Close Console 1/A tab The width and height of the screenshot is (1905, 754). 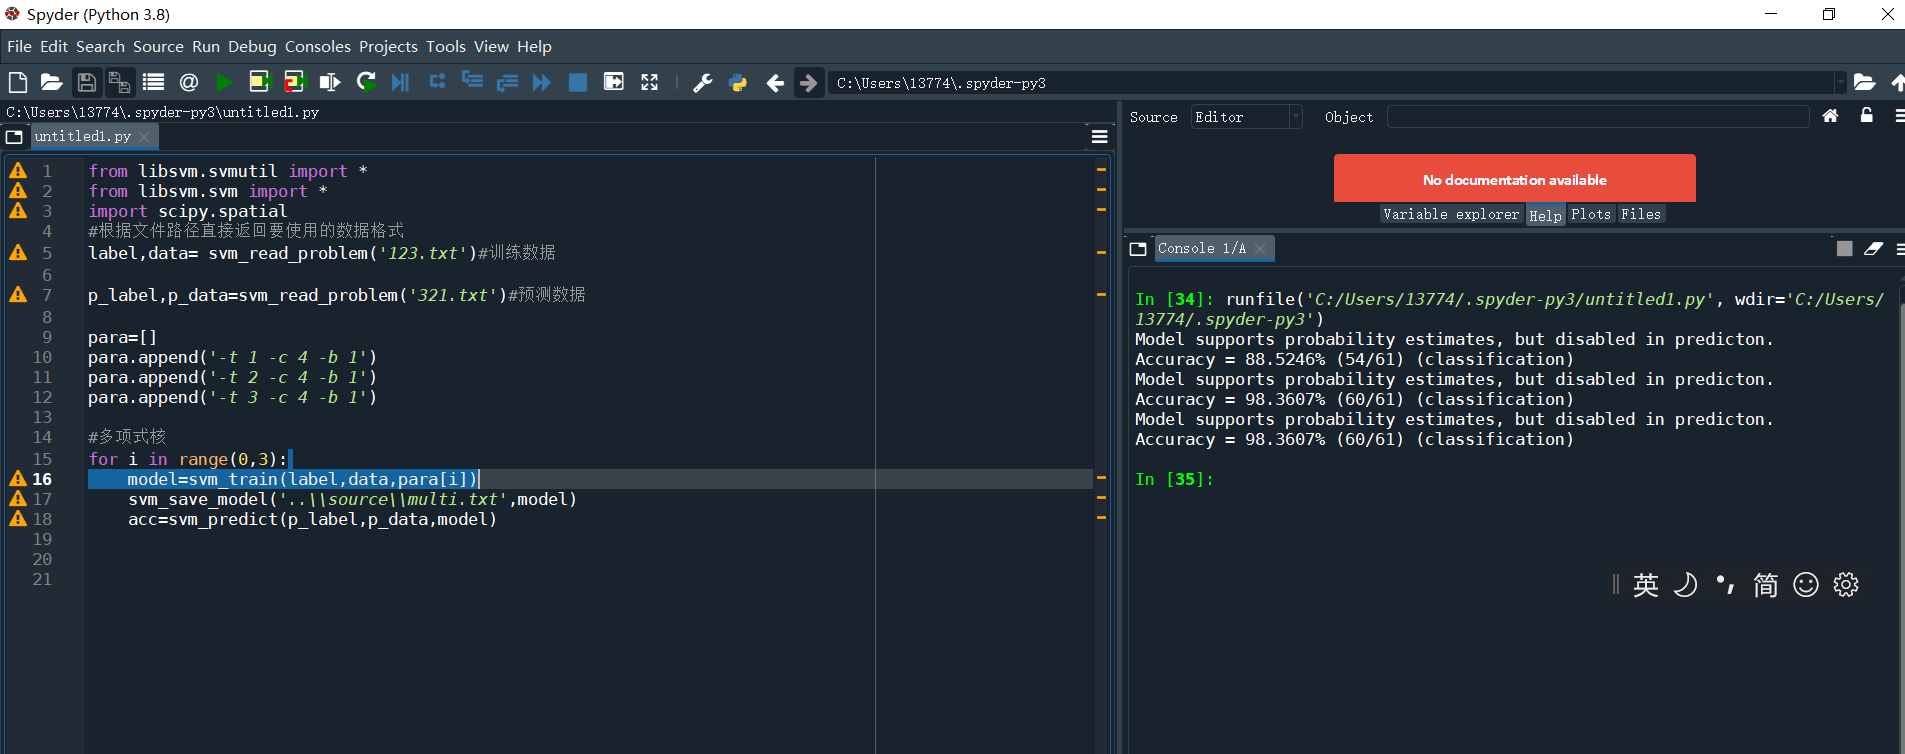point(1260,249)
